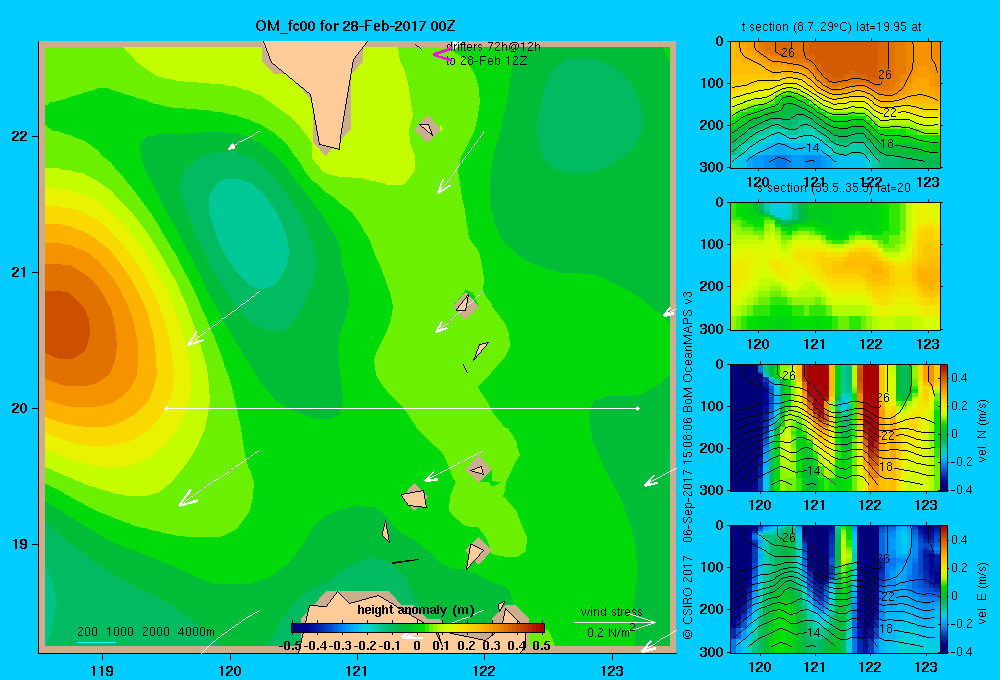
Task: Click the 't section (8.7..29°C) lat=19.95' title
Action: tap(831, 27)
